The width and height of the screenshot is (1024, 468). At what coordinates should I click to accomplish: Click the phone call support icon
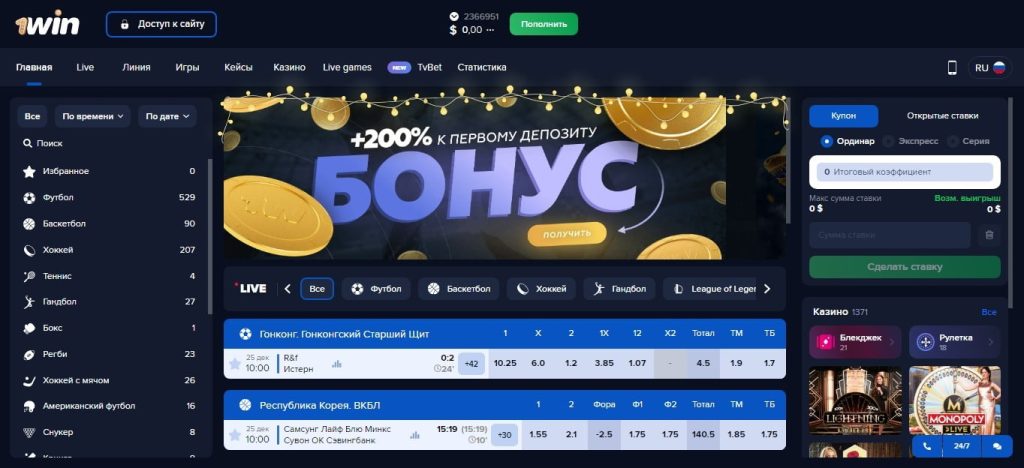pos(927,446)
